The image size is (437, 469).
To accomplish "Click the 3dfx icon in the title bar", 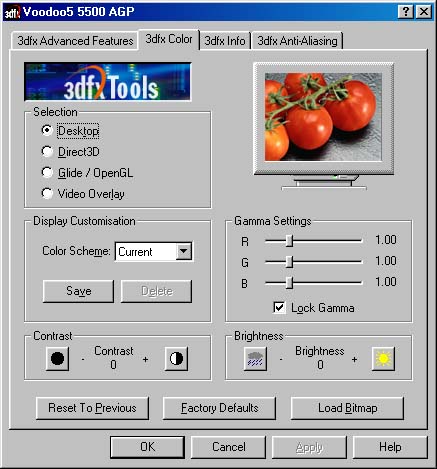I will tap(12, 12).
